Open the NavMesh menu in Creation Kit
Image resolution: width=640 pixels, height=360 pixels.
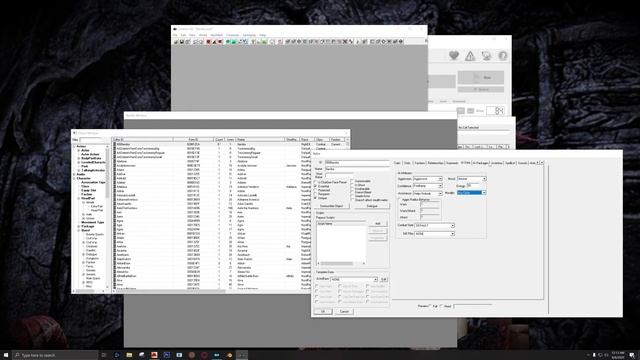(217, 35)
